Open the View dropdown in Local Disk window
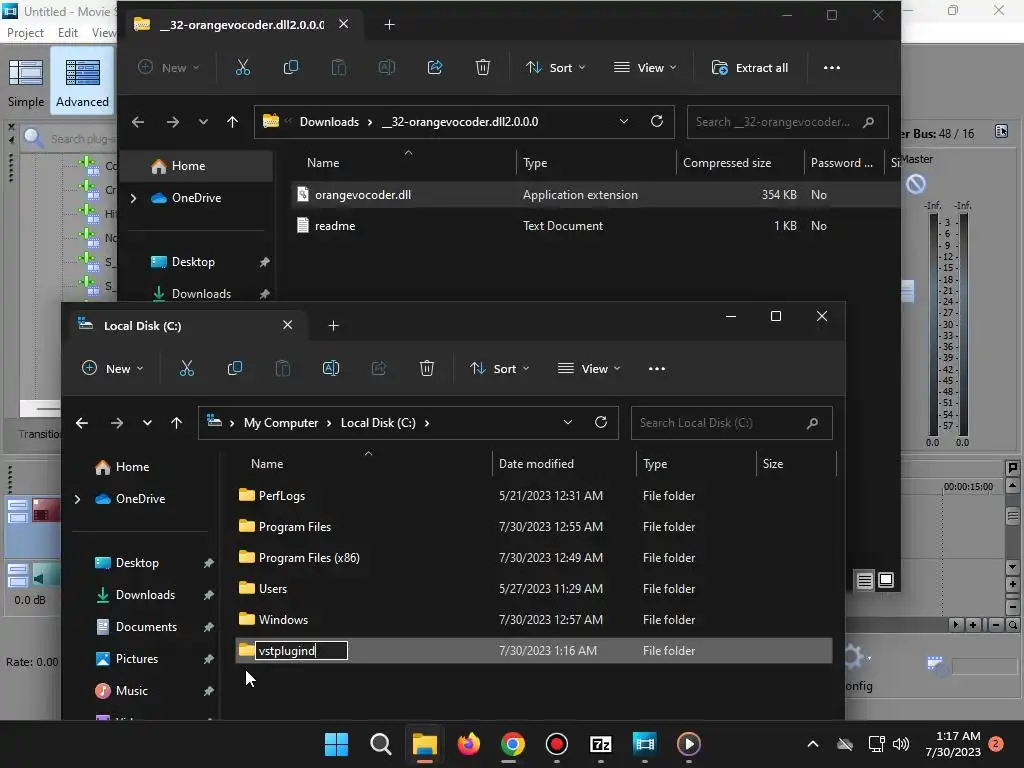Image resolution: width=1024 pixels, height=768 pixels. click(x=589, y=368)
